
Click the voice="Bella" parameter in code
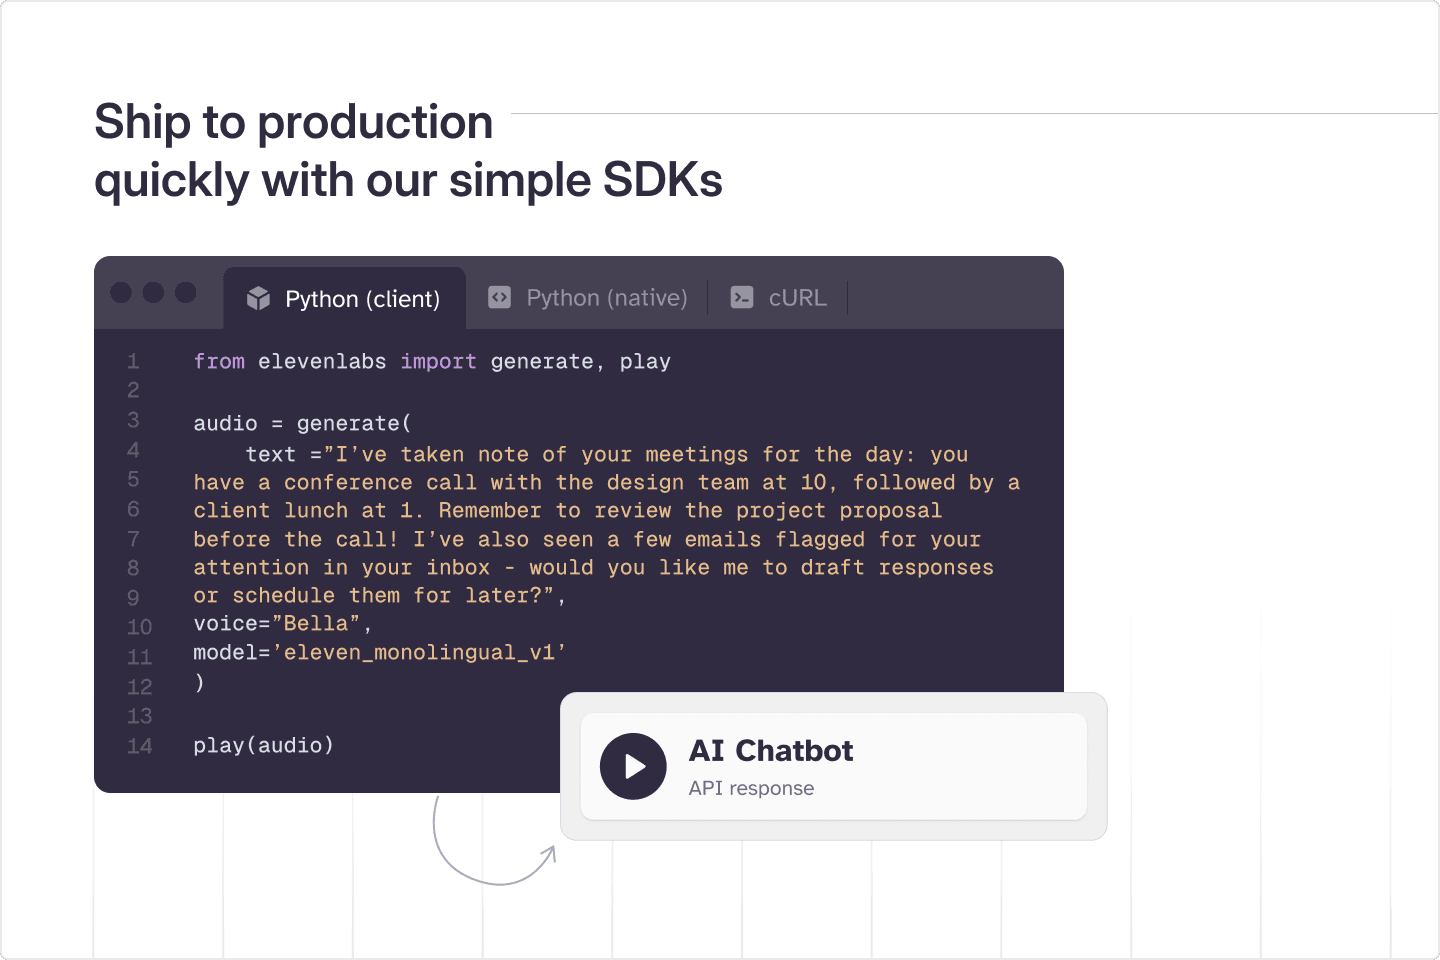coord(281,624)
